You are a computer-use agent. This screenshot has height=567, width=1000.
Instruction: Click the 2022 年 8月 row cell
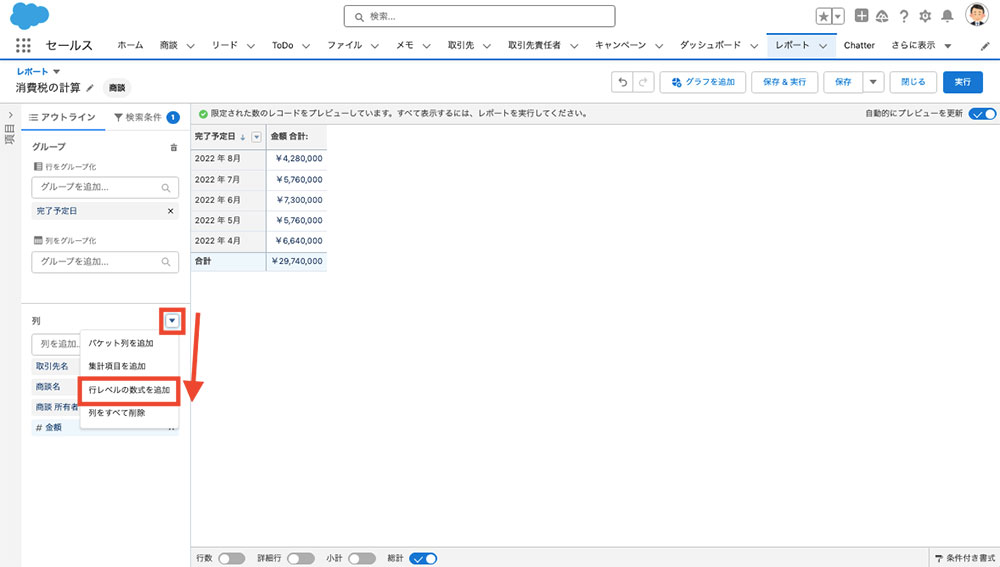coord(228,159)
